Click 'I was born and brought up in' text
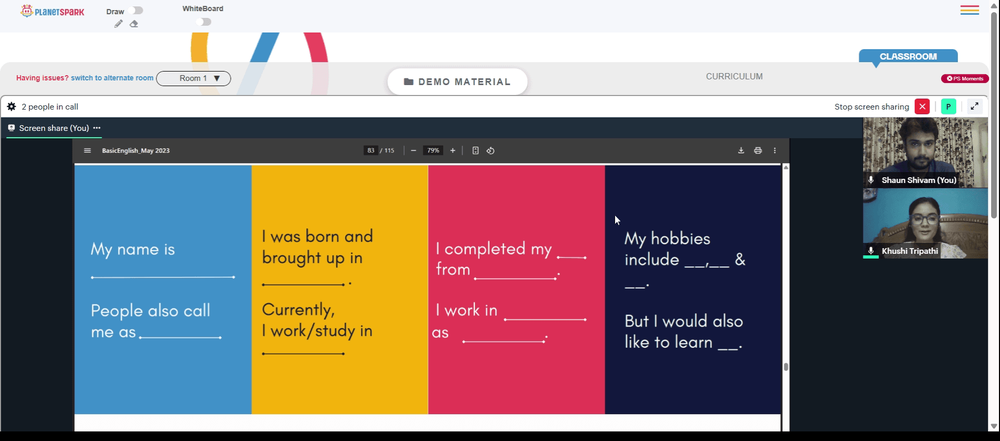This screenshot has height=441, width=1000. [x=317, y=247]
